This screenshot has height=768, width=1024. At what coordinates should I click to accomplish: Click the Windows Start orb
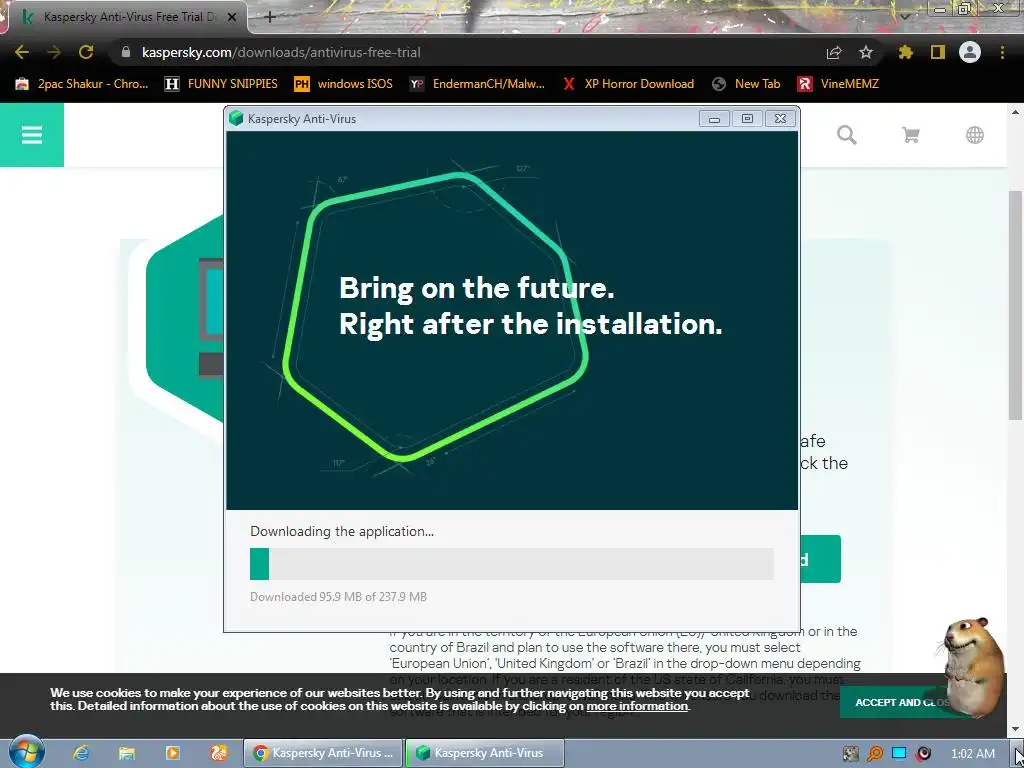(26, 753)
